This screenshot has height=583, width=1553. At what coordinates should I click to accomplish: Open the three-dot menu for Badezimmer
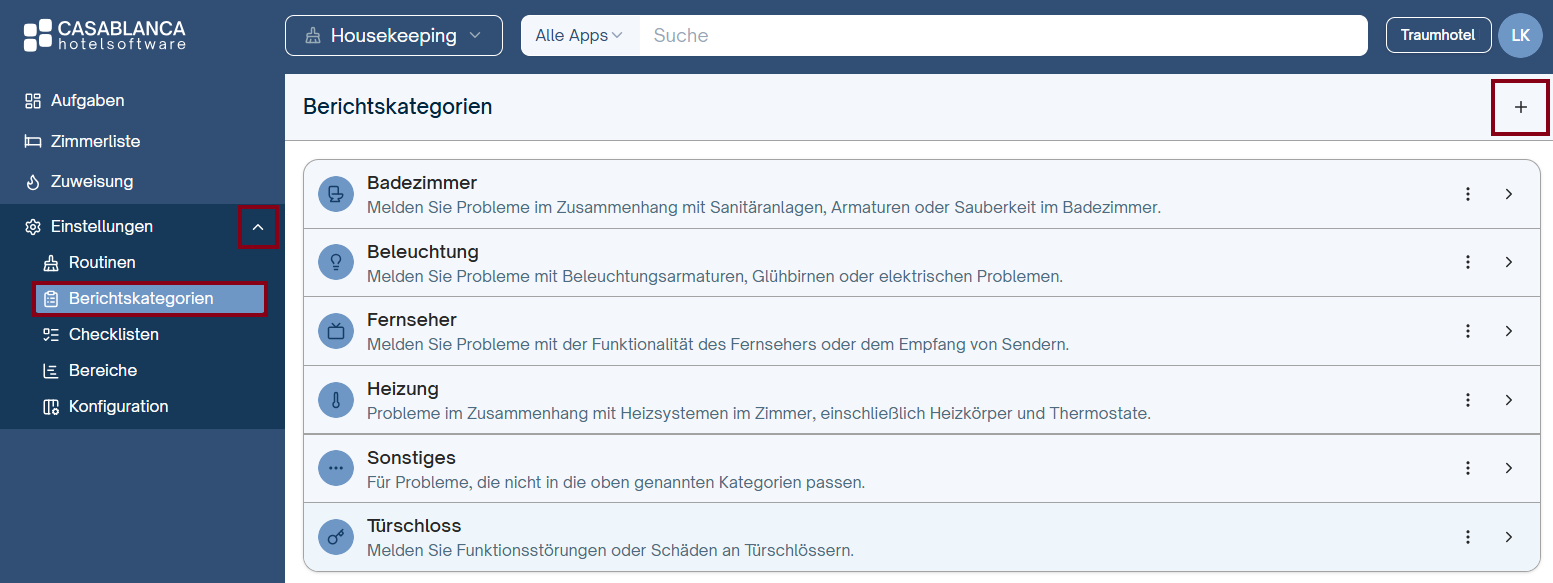(x=1468, y=194)
